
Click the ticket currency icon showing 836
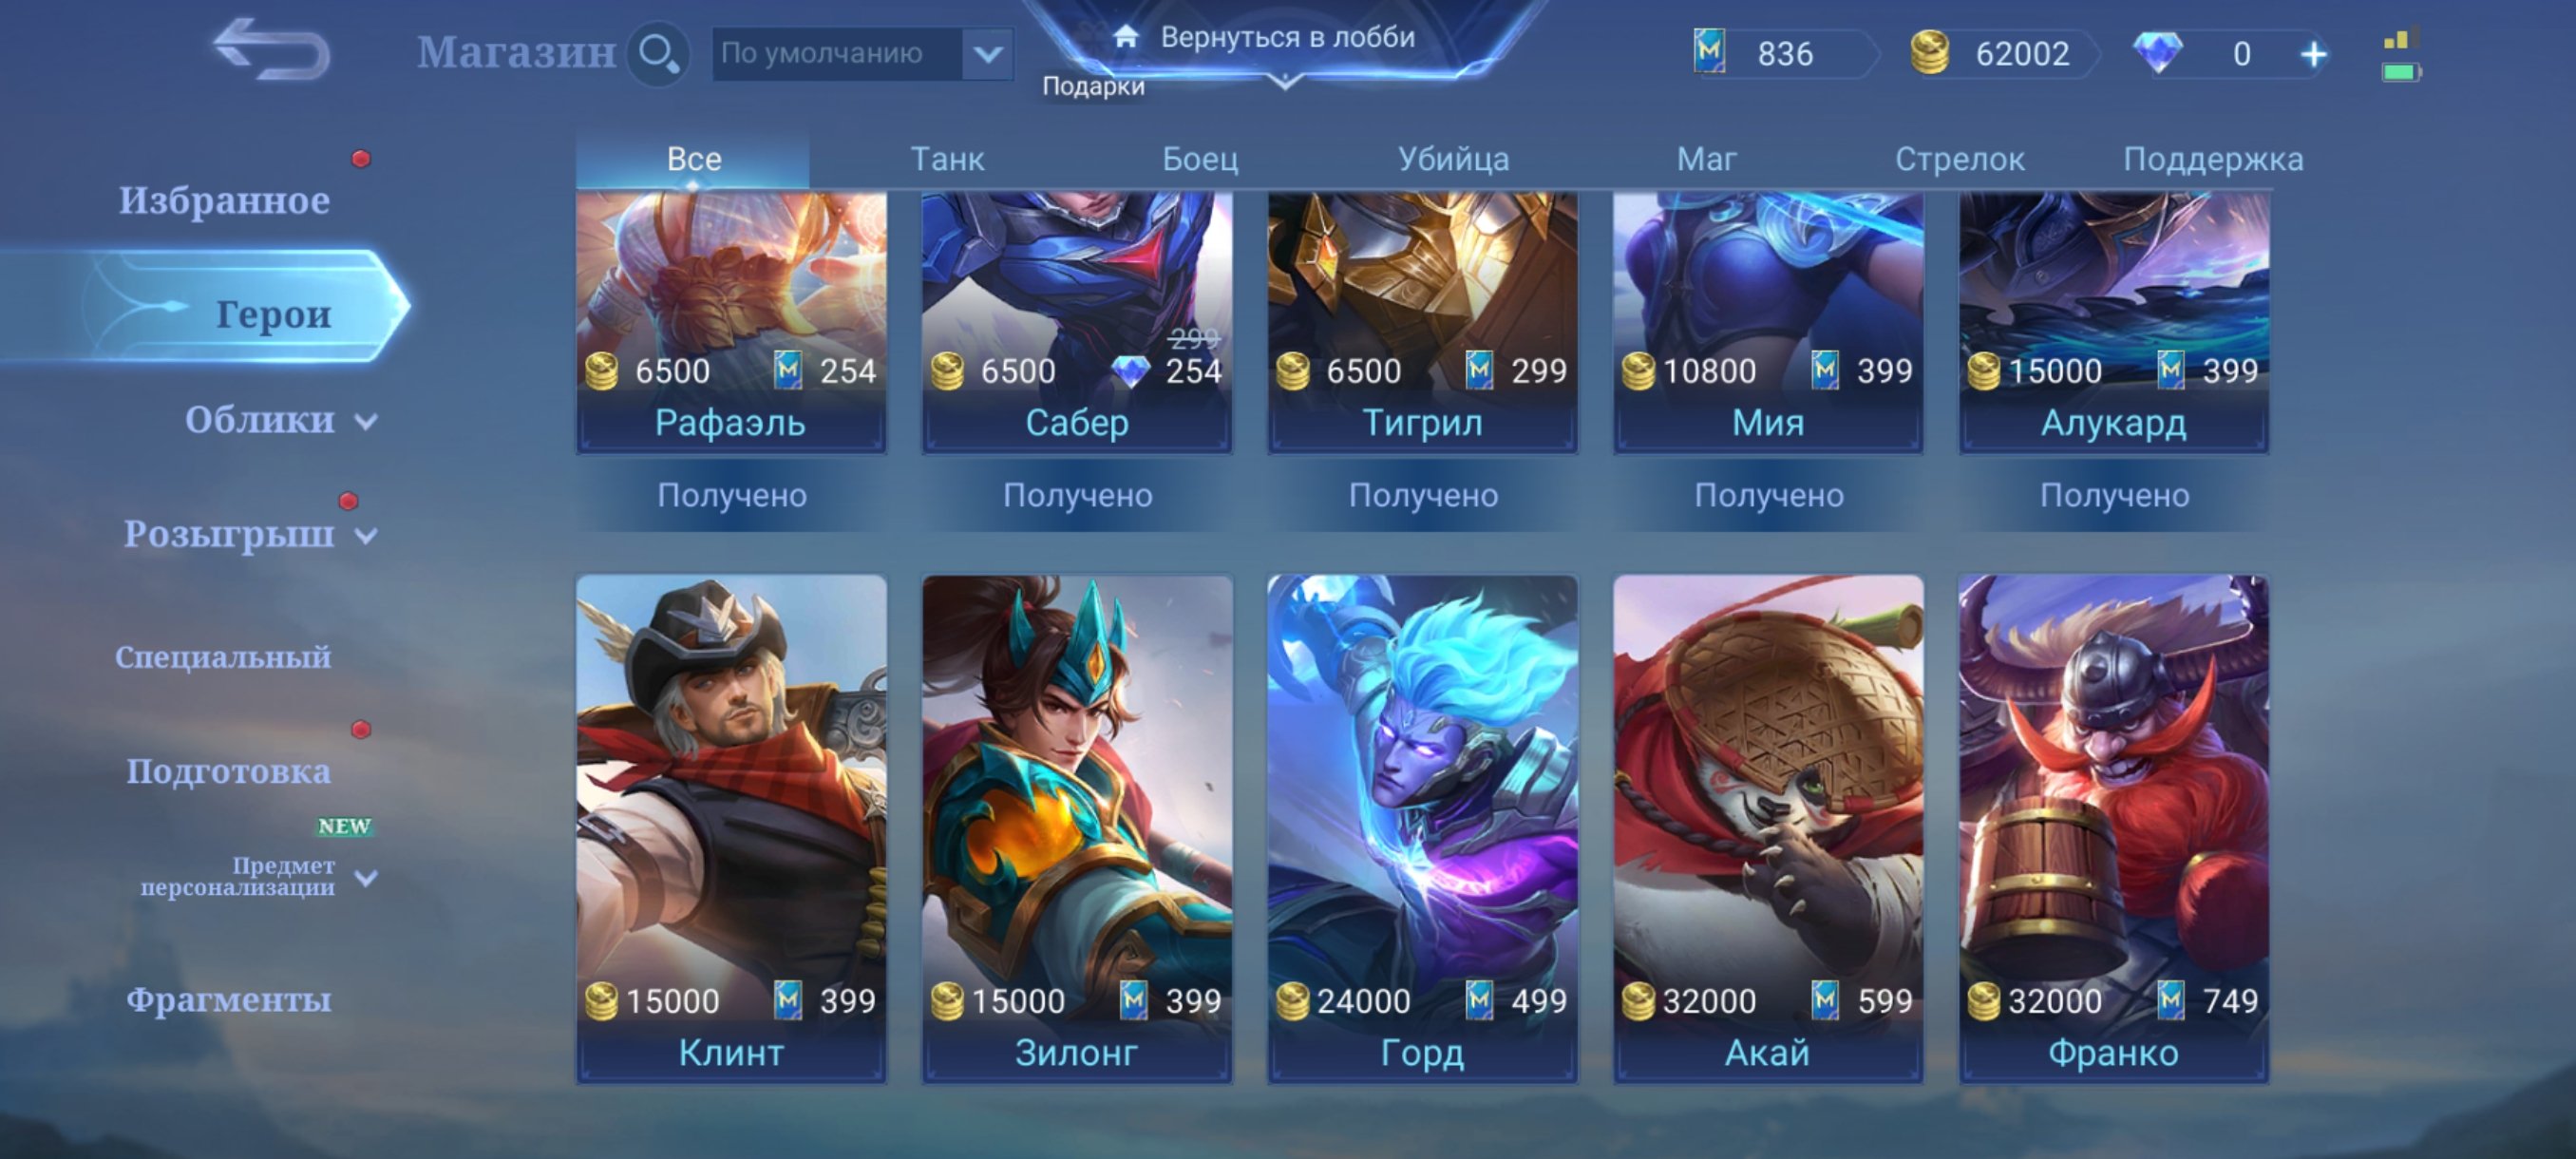(1709, 52)
